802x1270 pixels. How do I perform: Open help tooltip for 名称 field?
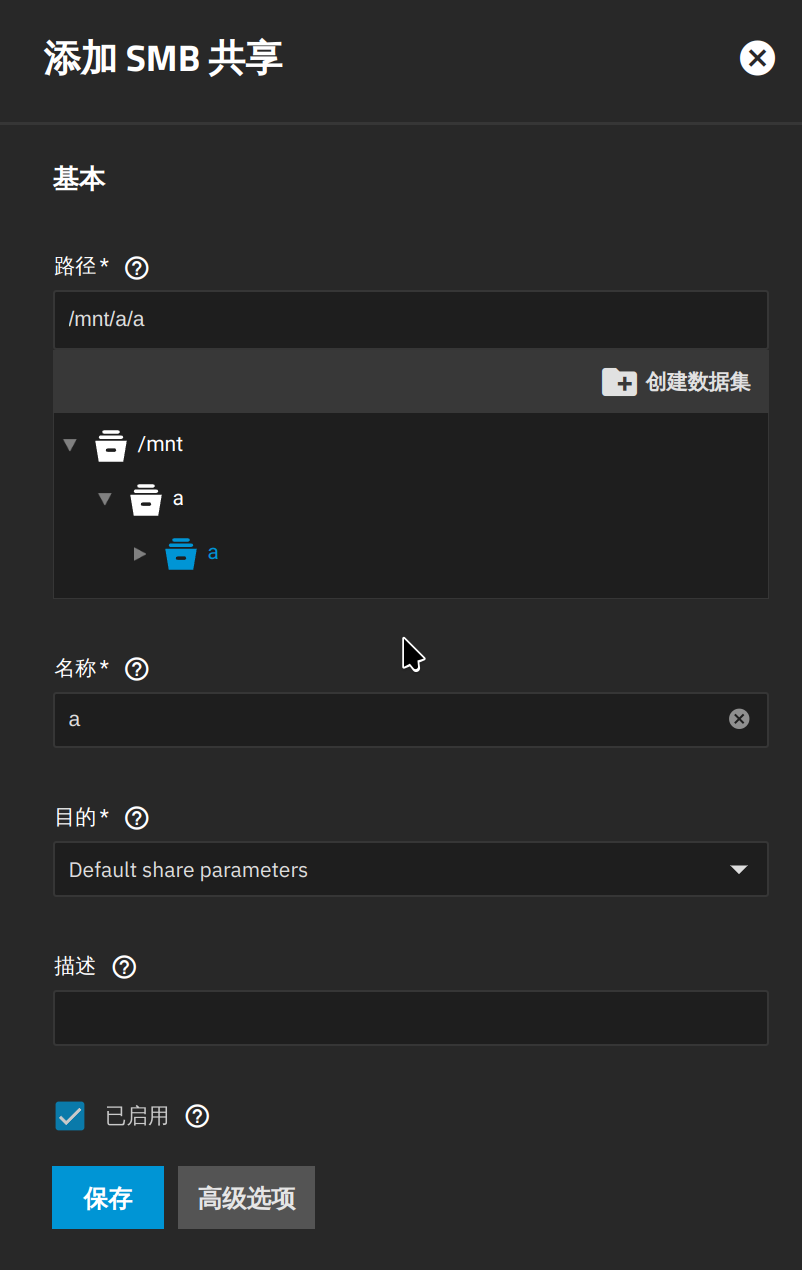click(137, 669)
